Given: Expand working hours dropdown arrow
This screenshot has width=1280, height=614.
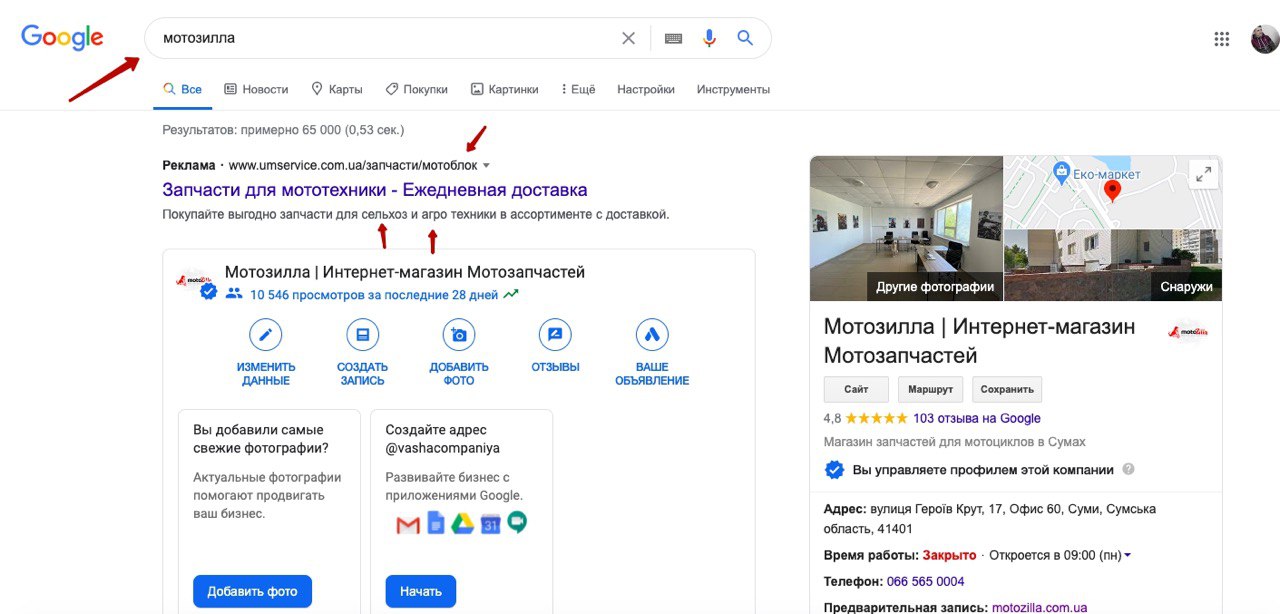Looking at the screenshot, I should point(1128,556).
